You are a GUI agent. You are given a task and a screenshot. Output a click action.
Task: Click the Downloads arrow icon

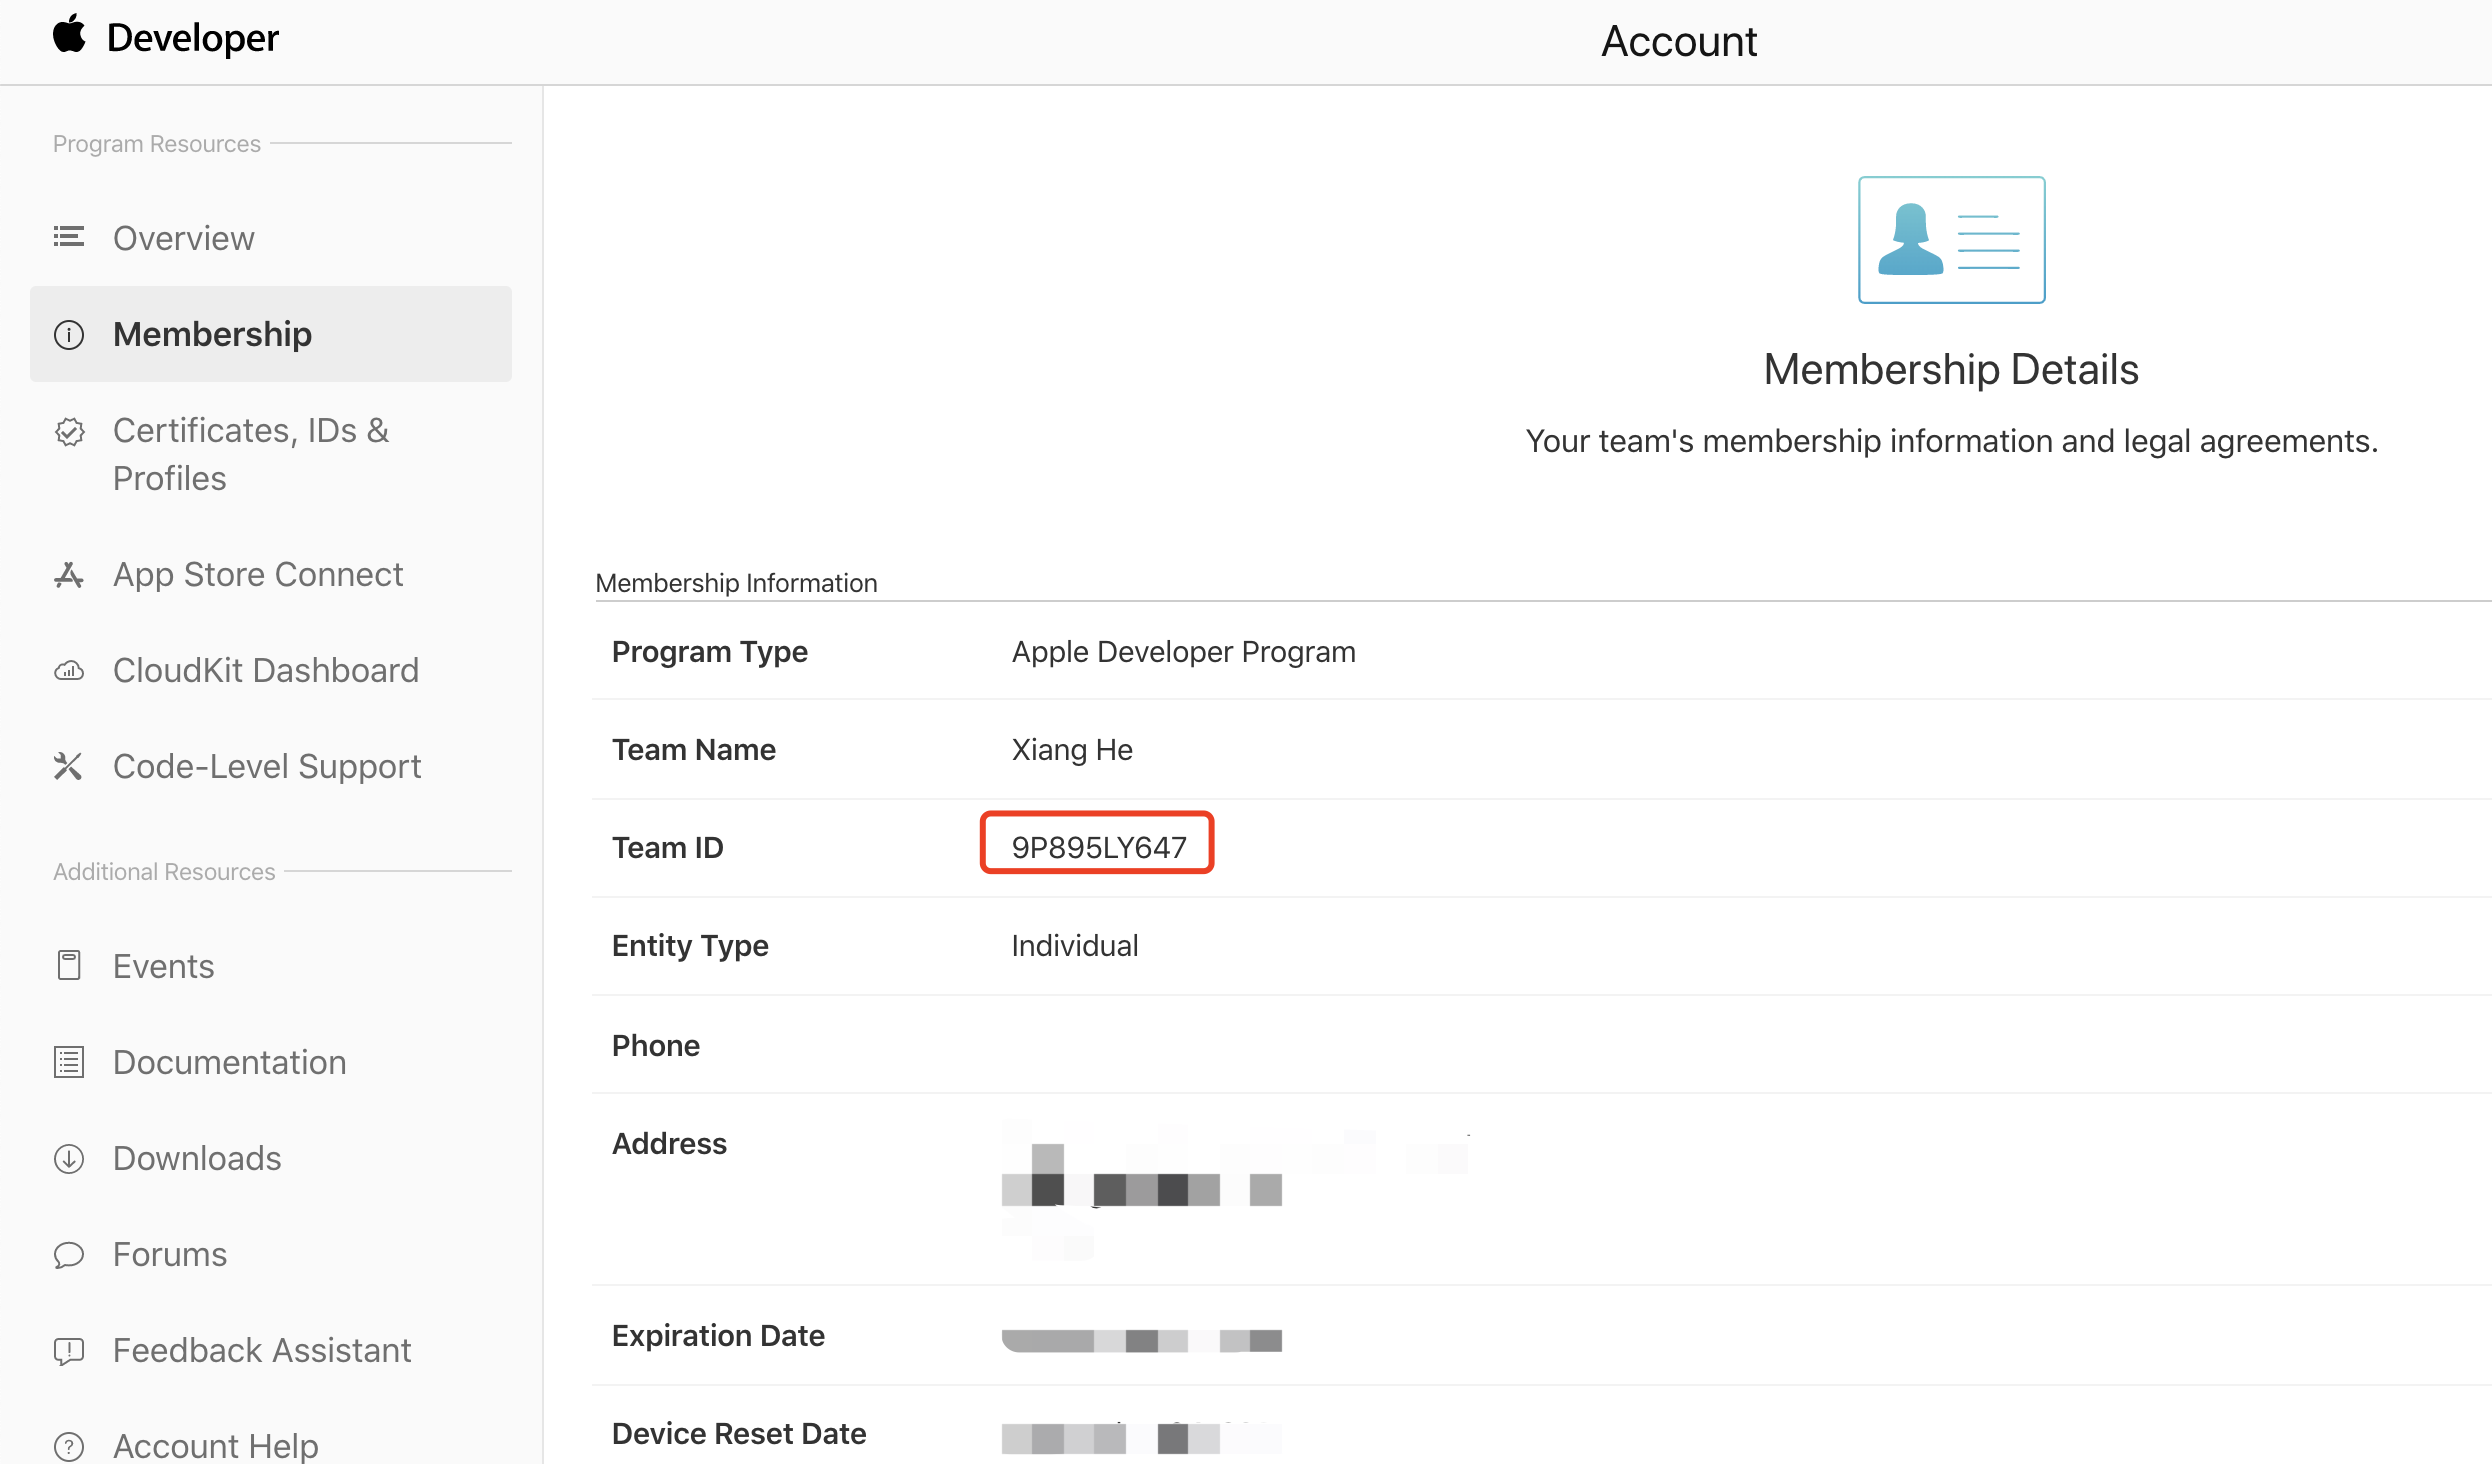point(69,1158)
